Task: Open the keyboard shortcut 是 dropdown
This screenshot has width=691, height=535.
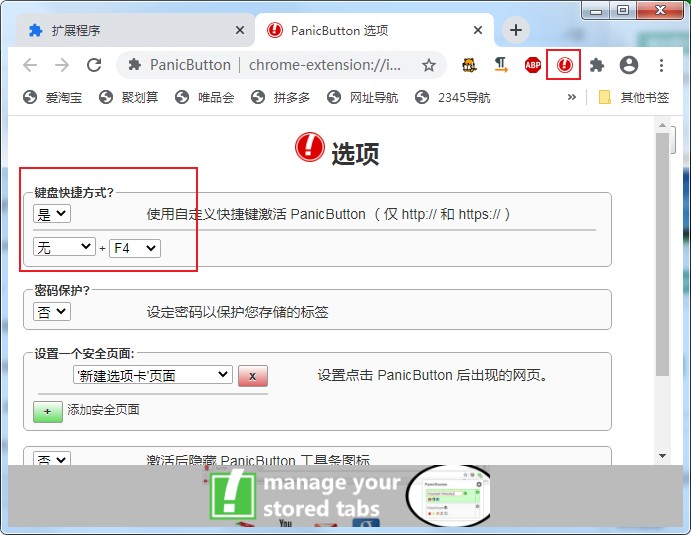Action: pyautogui.click(x=52, y=214)
